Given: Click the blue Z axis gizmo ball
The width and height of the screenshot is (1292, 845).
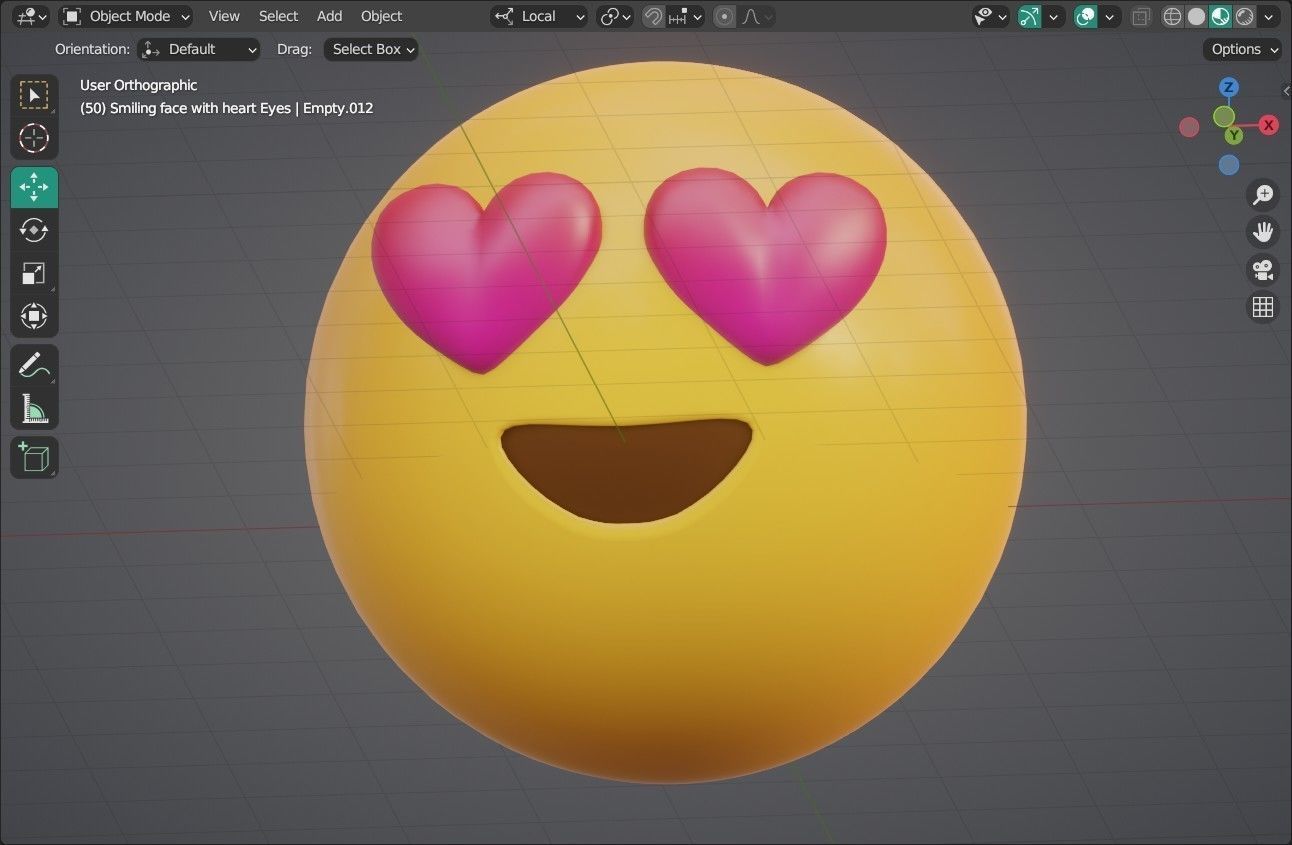Looking at the screenshot, I should tap(1229, 88).
